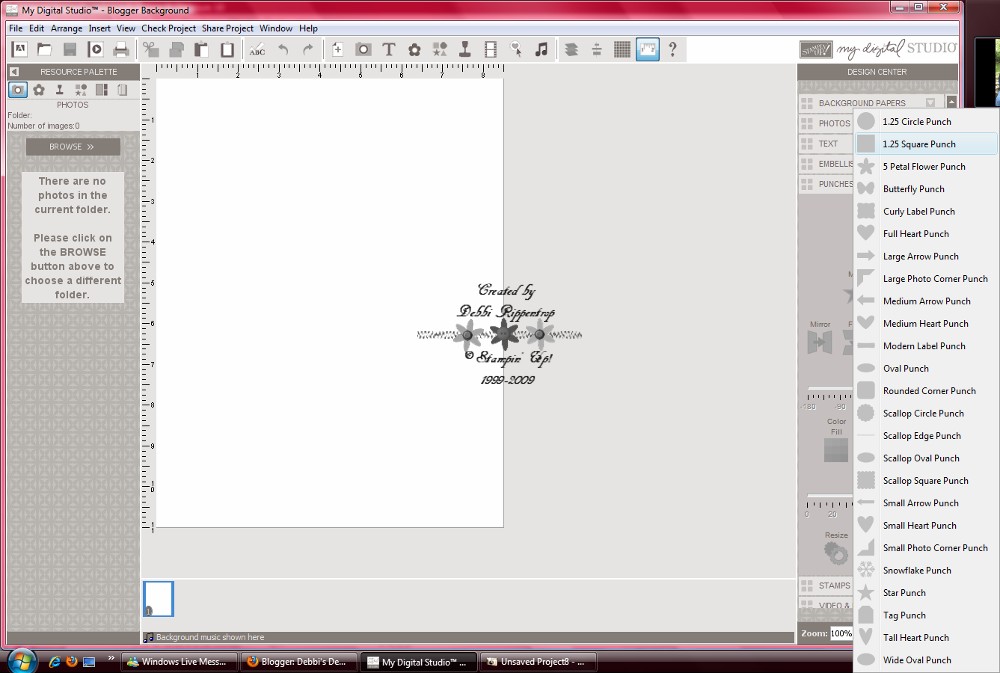Viewport: 1000px width, 673px height.
Task: Click the scissors cut icon
Action: coord(151,49)
